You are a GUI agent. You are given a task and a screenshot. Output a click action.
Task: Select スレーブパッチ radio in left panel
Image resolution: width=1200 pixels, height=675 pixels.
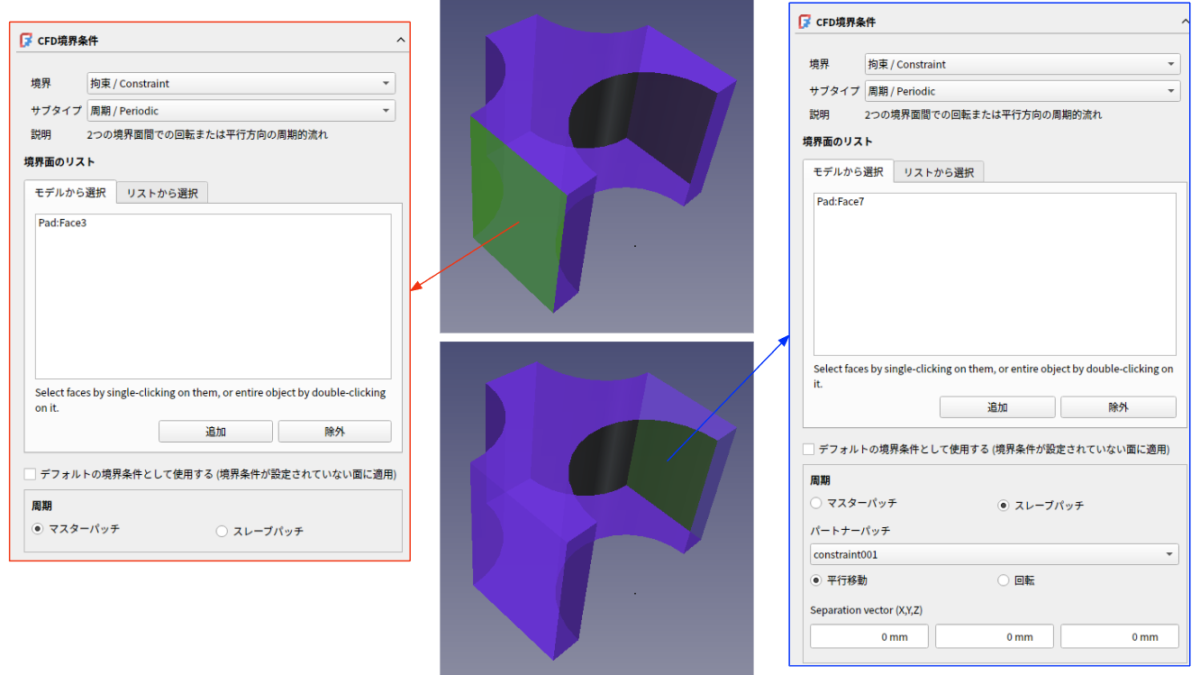pyautogui.click(x=222, y=531)
